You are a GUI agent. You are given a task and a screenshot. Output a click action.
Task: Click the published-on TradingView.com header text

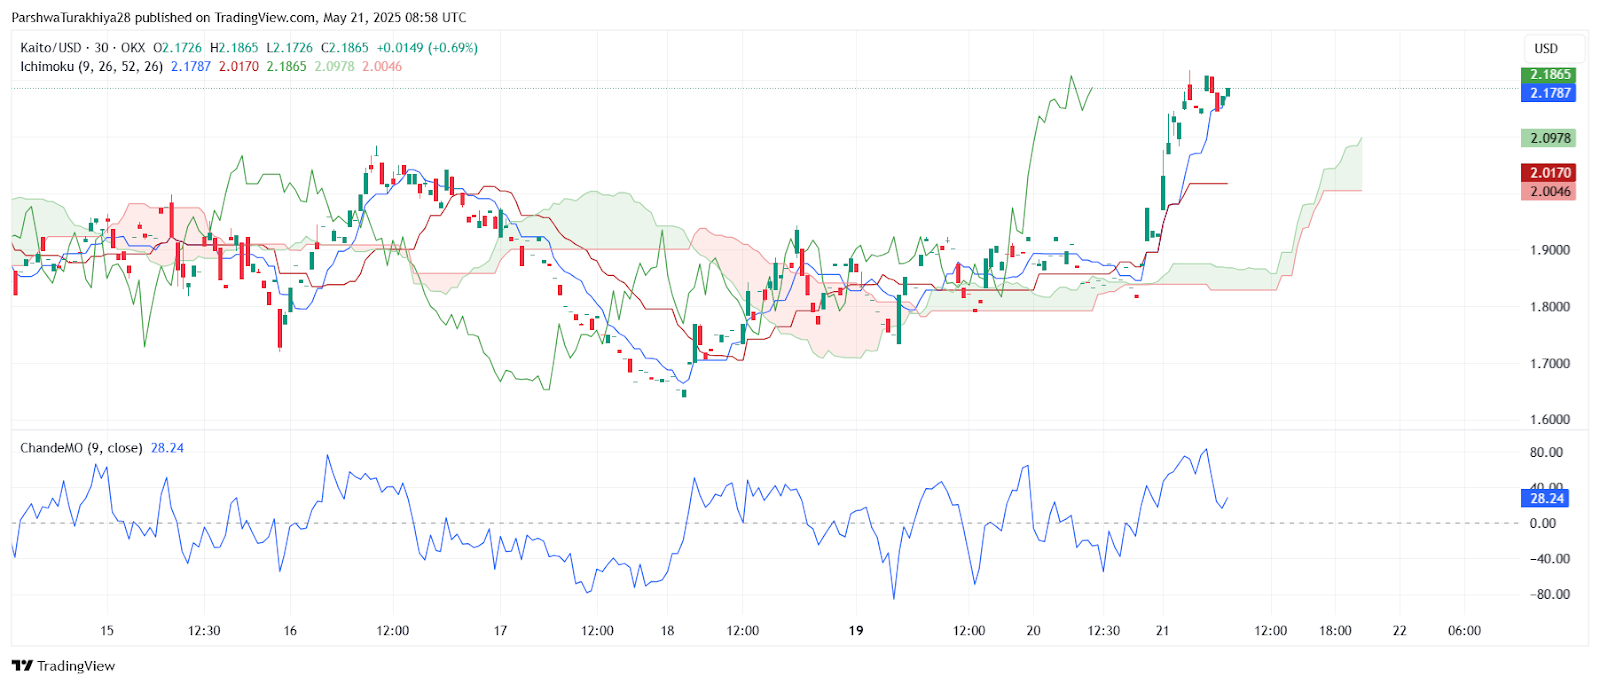(239, 18)
